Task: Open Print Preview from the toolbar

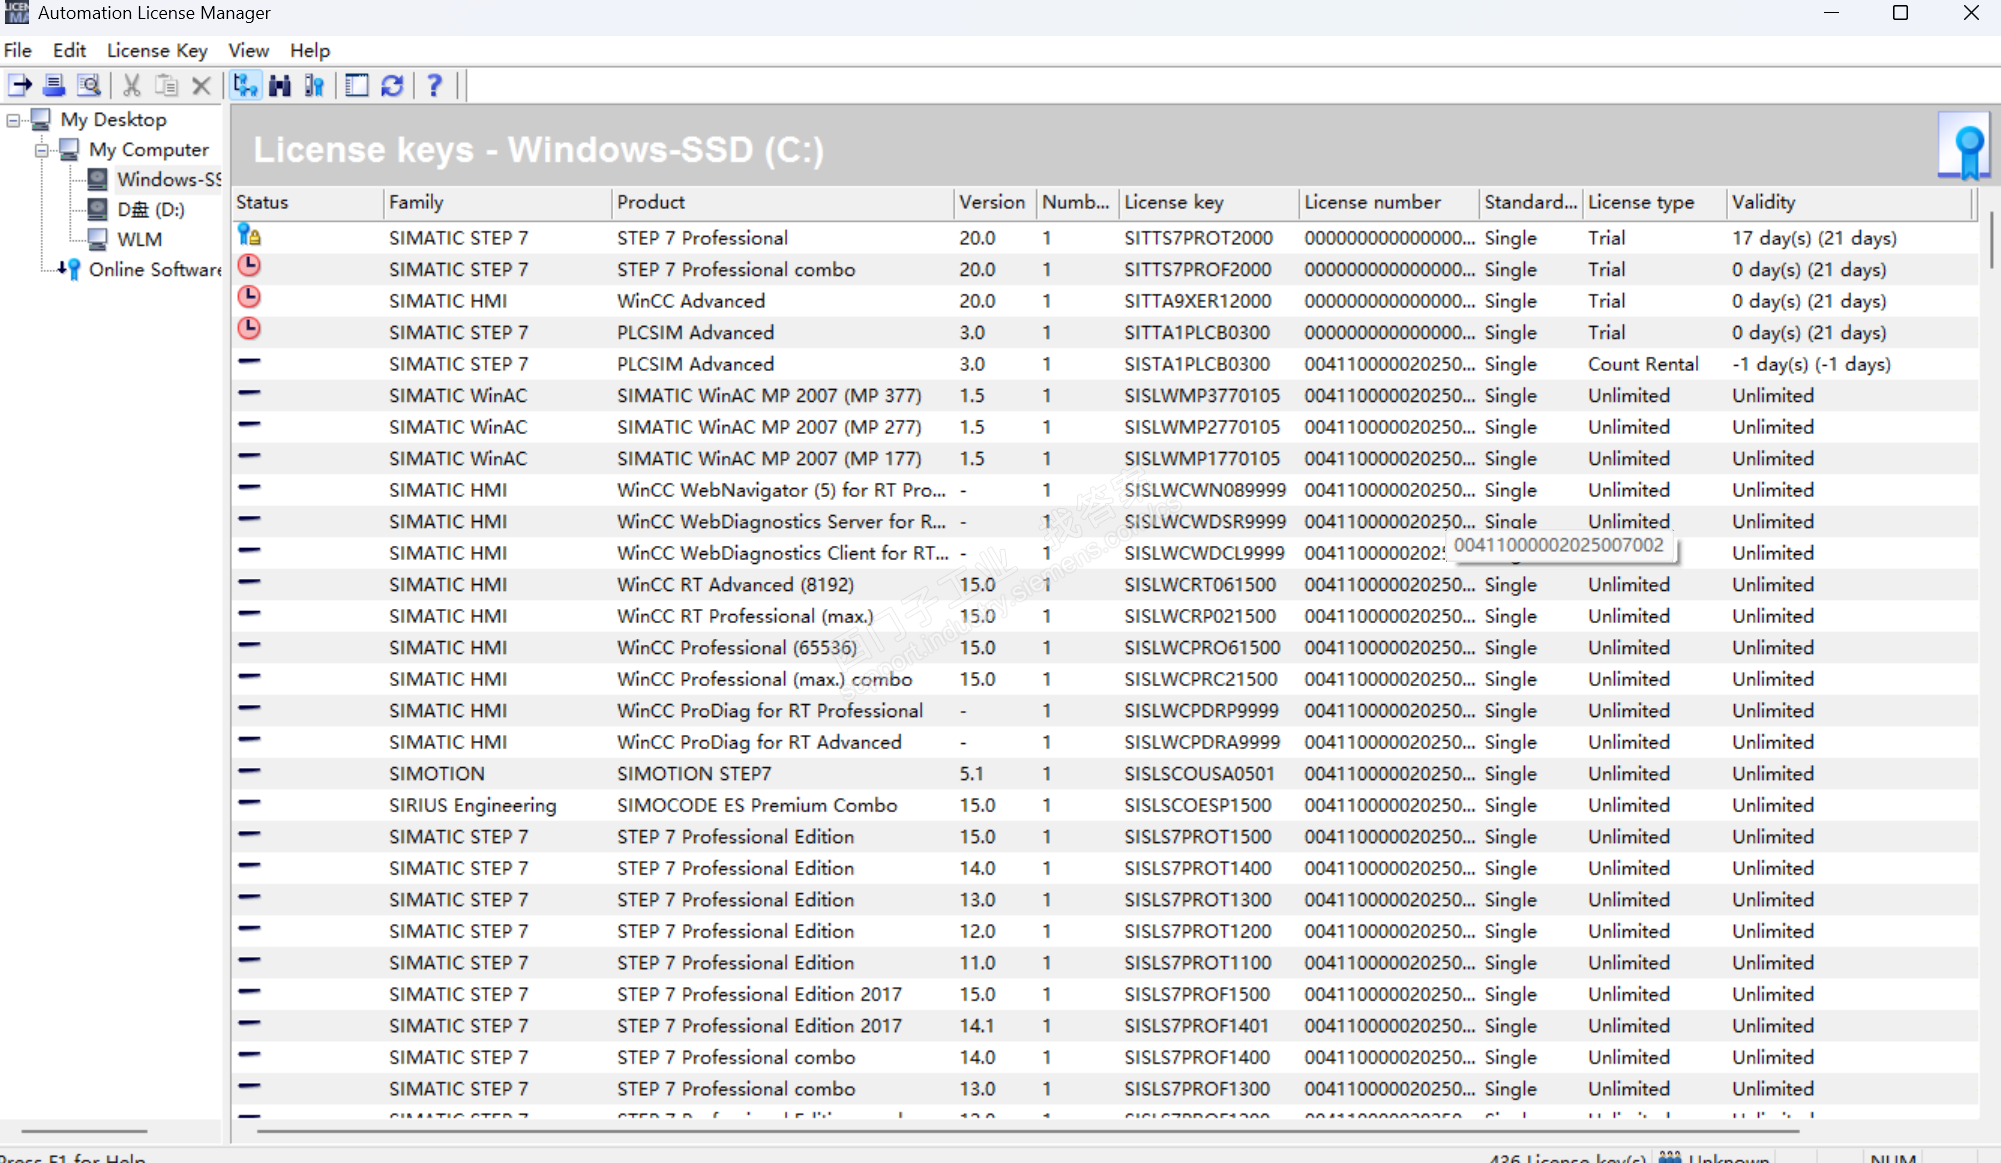Action: click(89, 86)
